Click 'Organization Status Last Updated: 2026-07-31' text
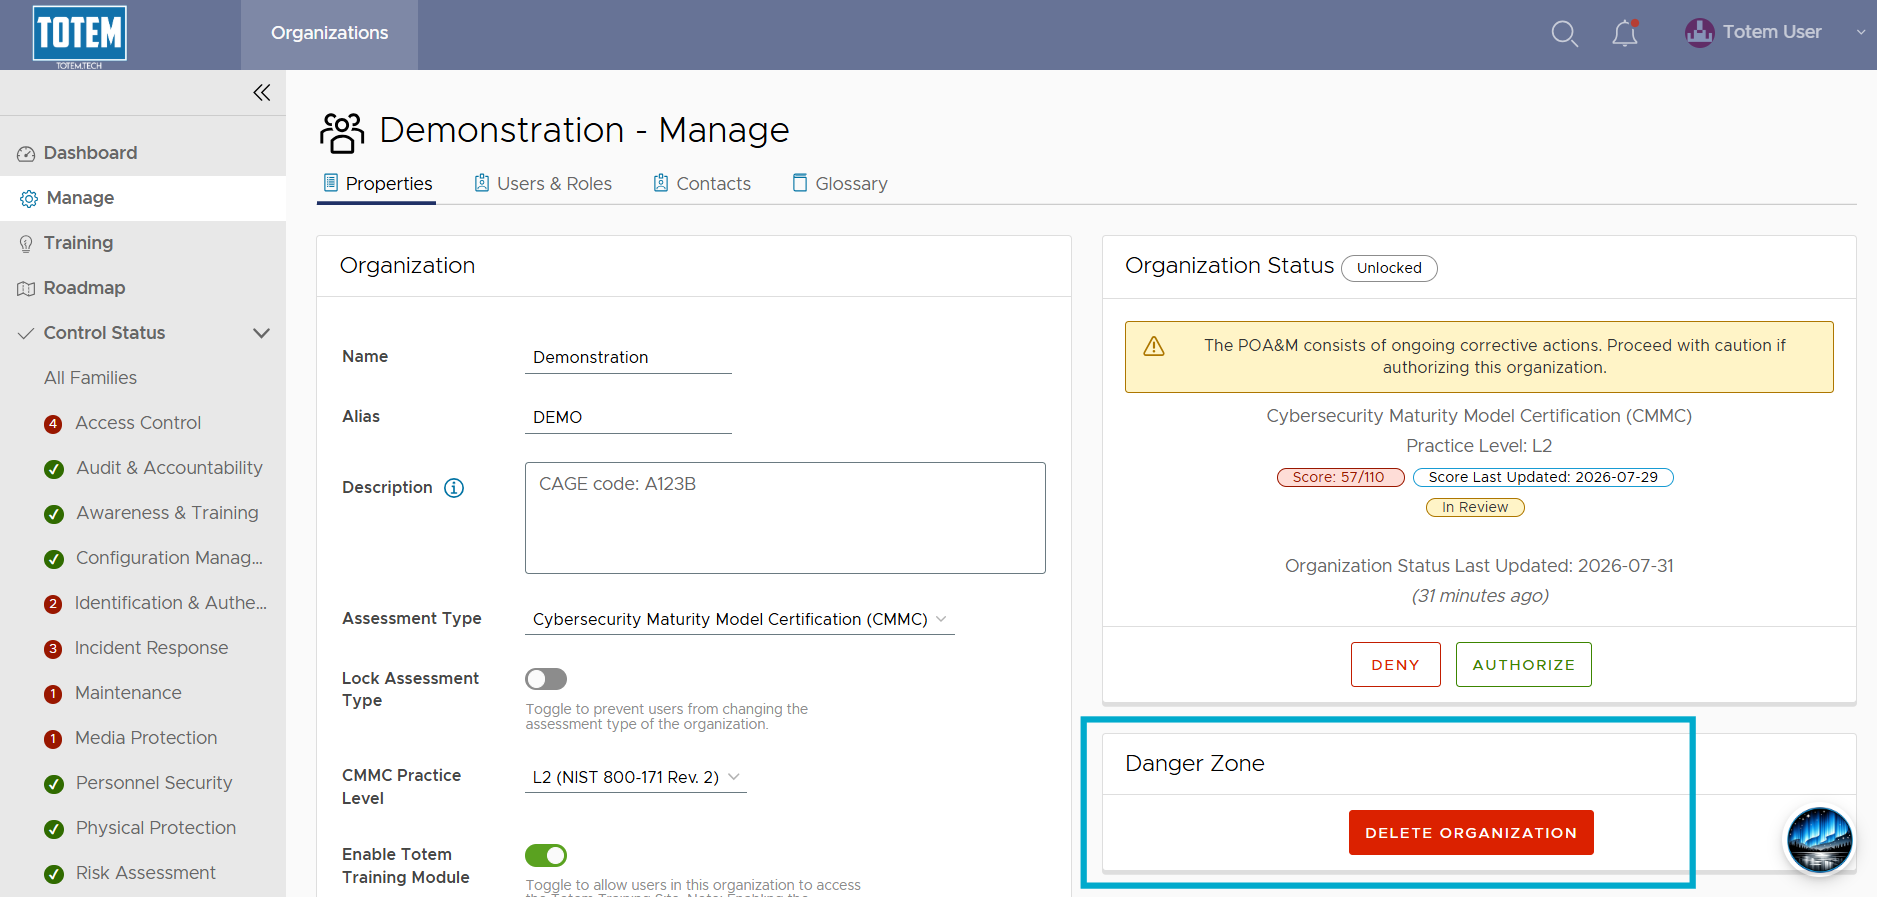The height and width of the screenshot is (897, 1877). pyautogui.click(x=1479, y=566)
